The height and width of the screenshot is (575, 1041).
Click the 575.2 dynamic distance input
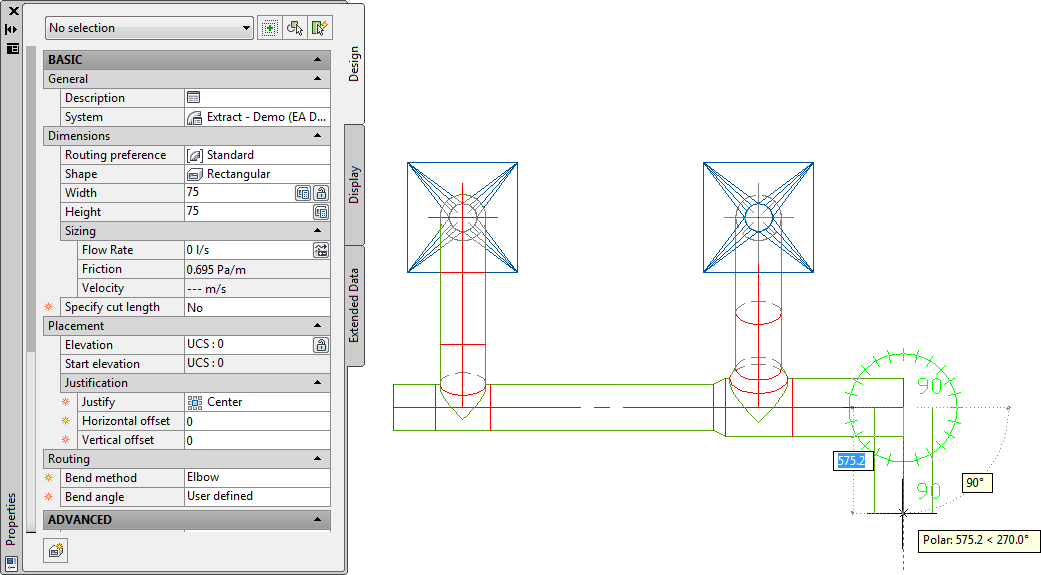853,461
